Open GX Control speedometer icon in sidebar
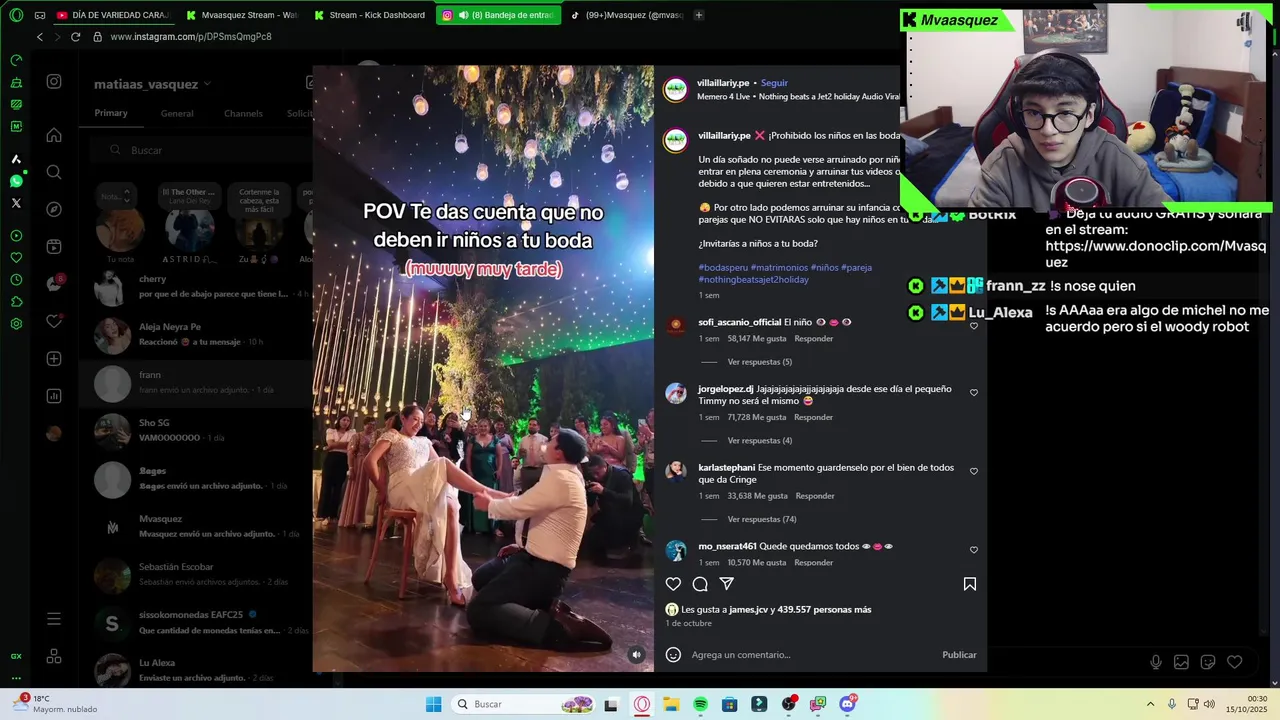Viewport: 1280px width, 720px height. click(x=16, y=60)
